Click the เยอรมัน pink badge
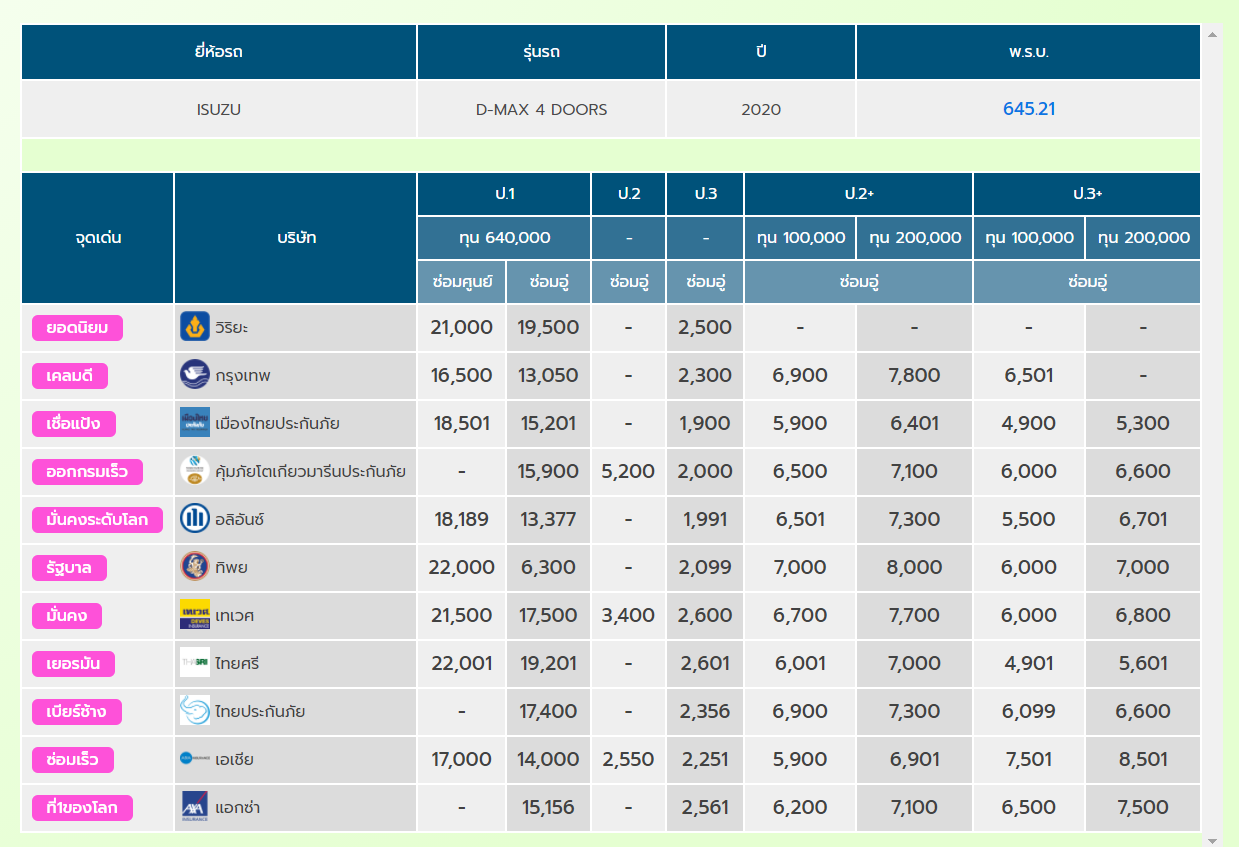The height and width of the screenshot is (847, 1239). (73, 664)
